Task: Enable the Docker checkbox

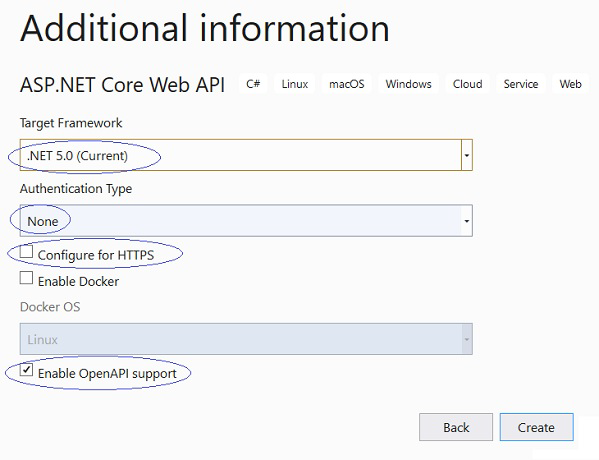Action: point(26,278)
